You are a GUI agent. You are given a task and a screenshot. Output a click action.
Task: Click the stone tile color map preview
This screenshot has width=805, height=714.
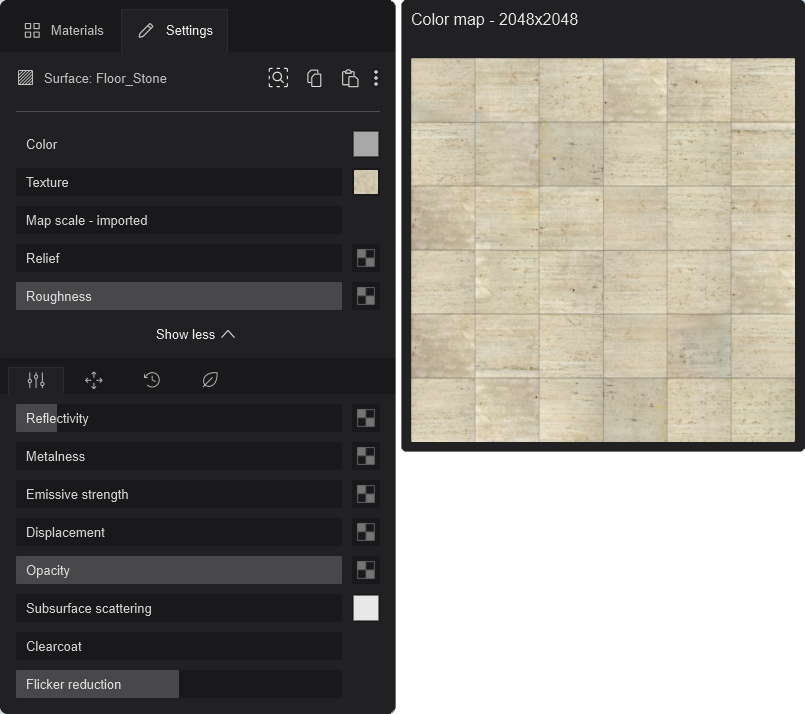point(602,249)
